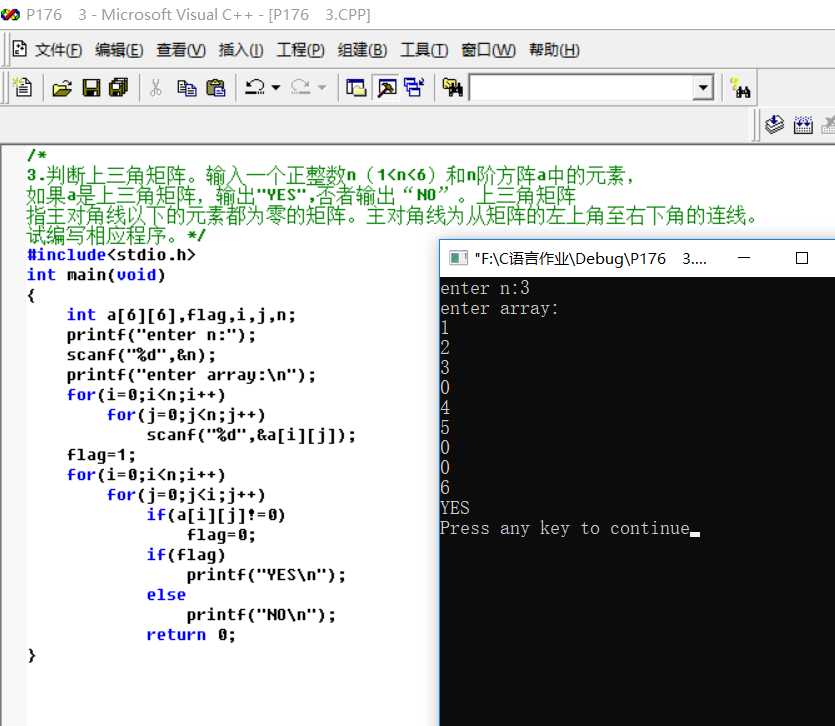
Task: Minimize the console output window
Action: [x=744, y=258]
